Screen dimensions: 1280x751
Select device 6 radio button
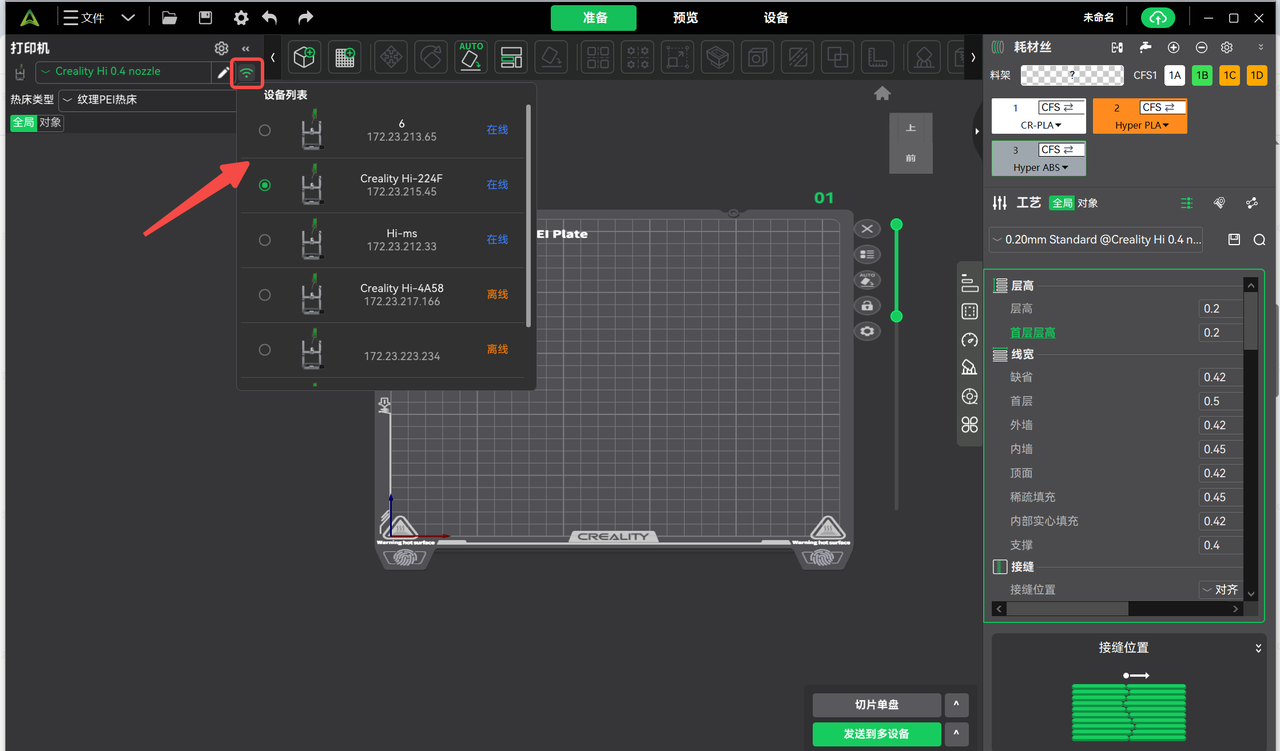click(265, 130)
